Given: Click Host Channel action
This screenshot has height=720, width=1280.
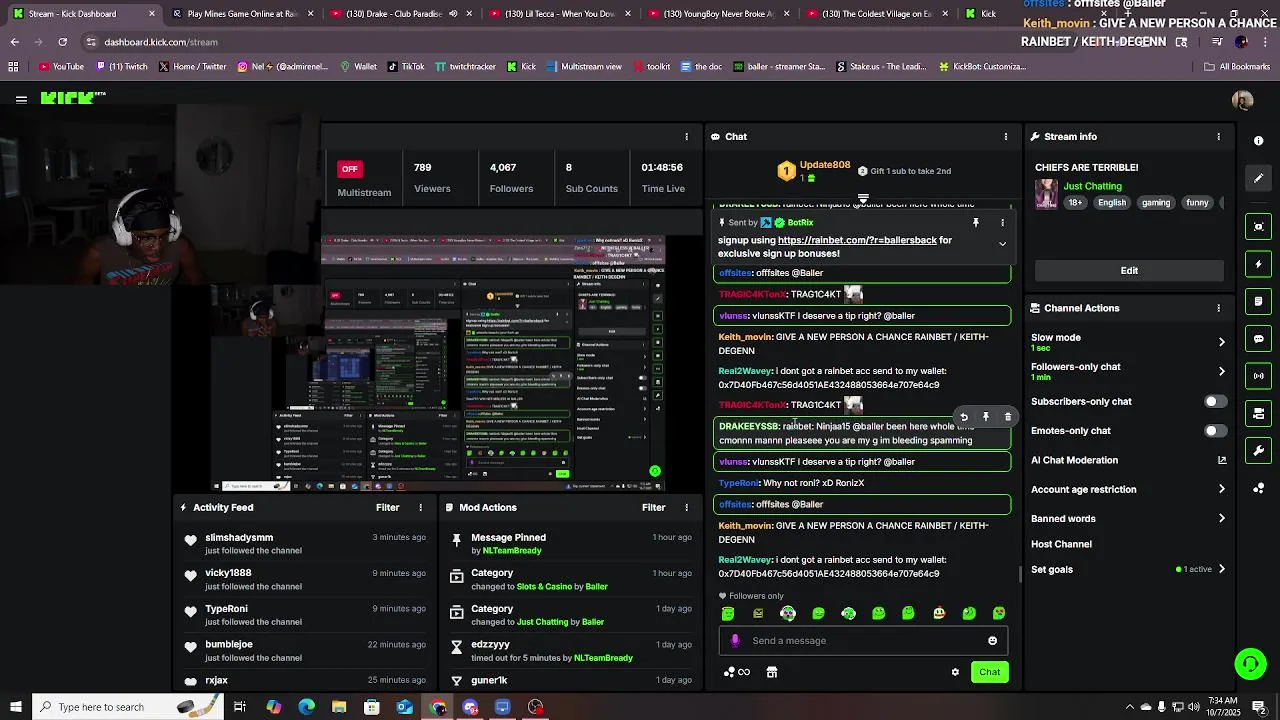Looking at the screenshot, I should tap(1061, 544).
